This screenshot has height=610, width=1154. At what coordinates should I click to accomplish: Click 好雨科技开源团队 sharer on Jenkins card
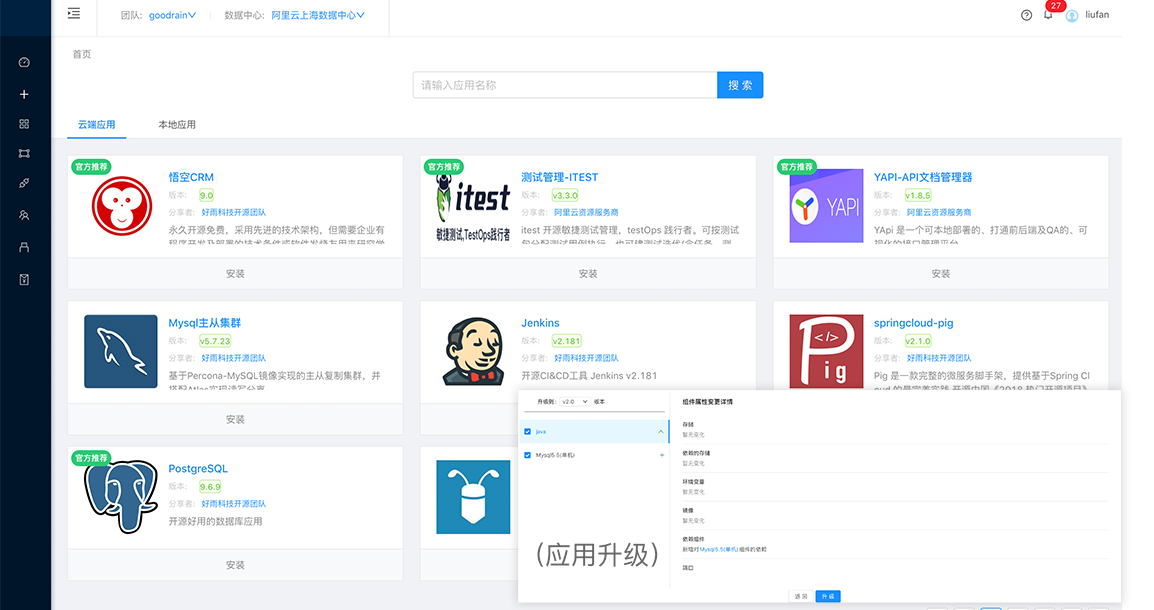tap(587, 358)
